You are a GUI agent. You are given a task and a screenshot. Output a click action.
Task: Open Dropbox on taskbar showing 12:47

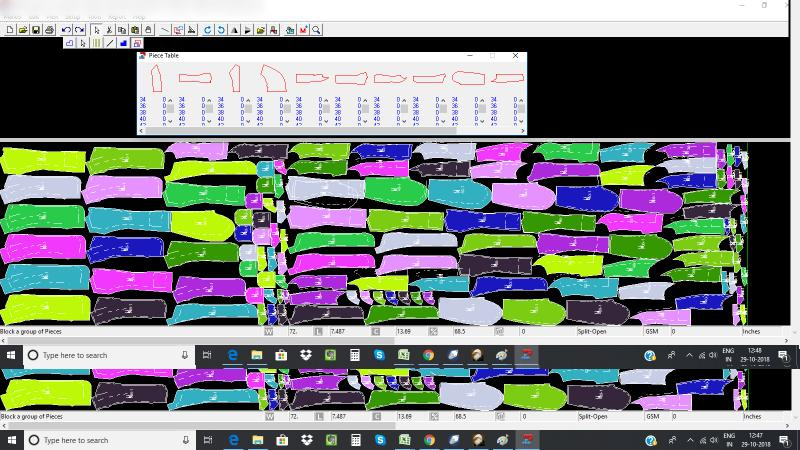[307, 440]
